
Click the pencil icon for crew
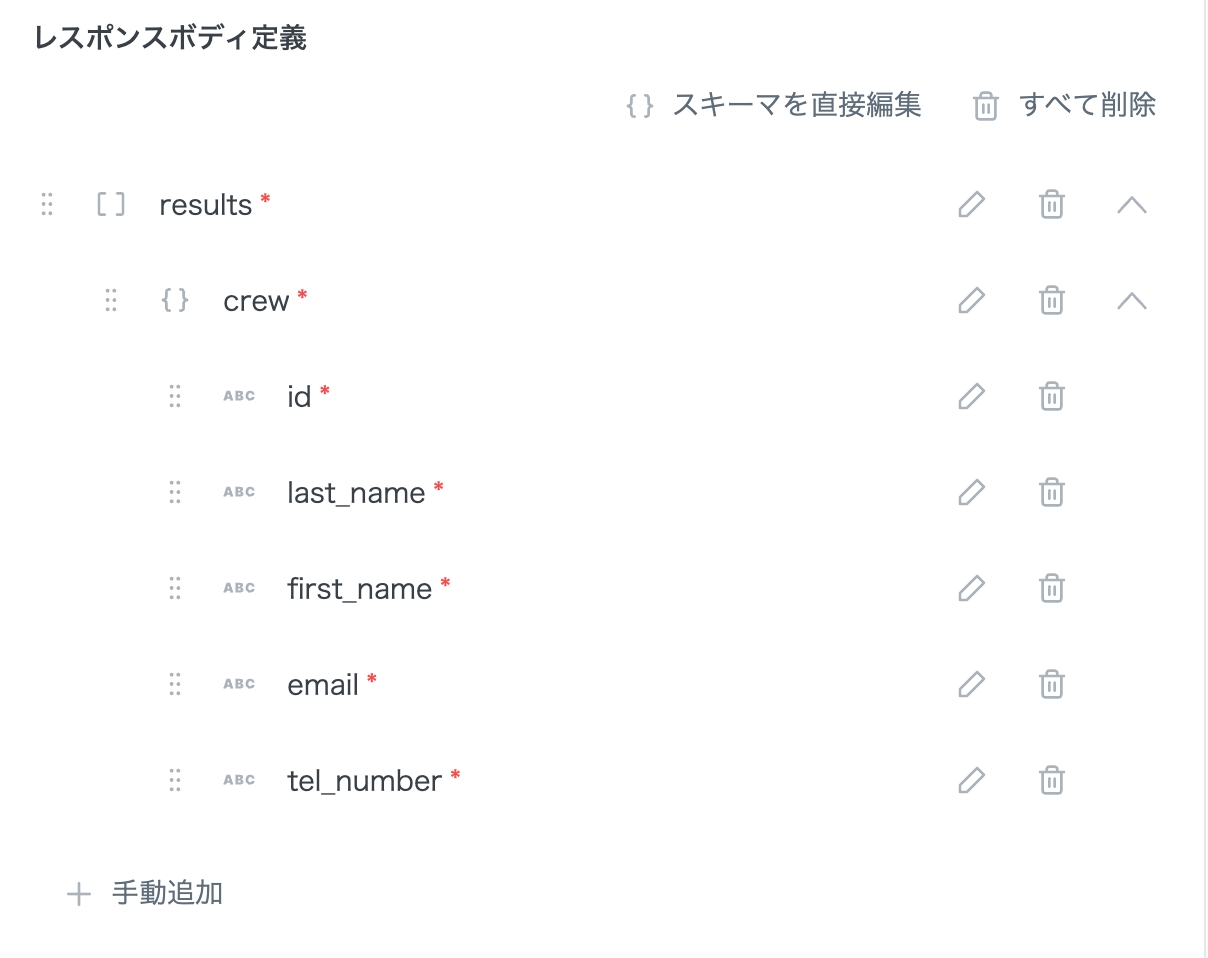971,301
